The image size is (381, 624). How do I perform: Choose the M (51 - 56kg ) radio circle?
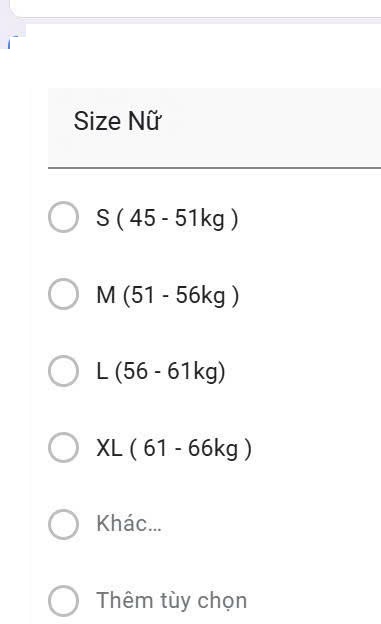(x=63, y=294)
